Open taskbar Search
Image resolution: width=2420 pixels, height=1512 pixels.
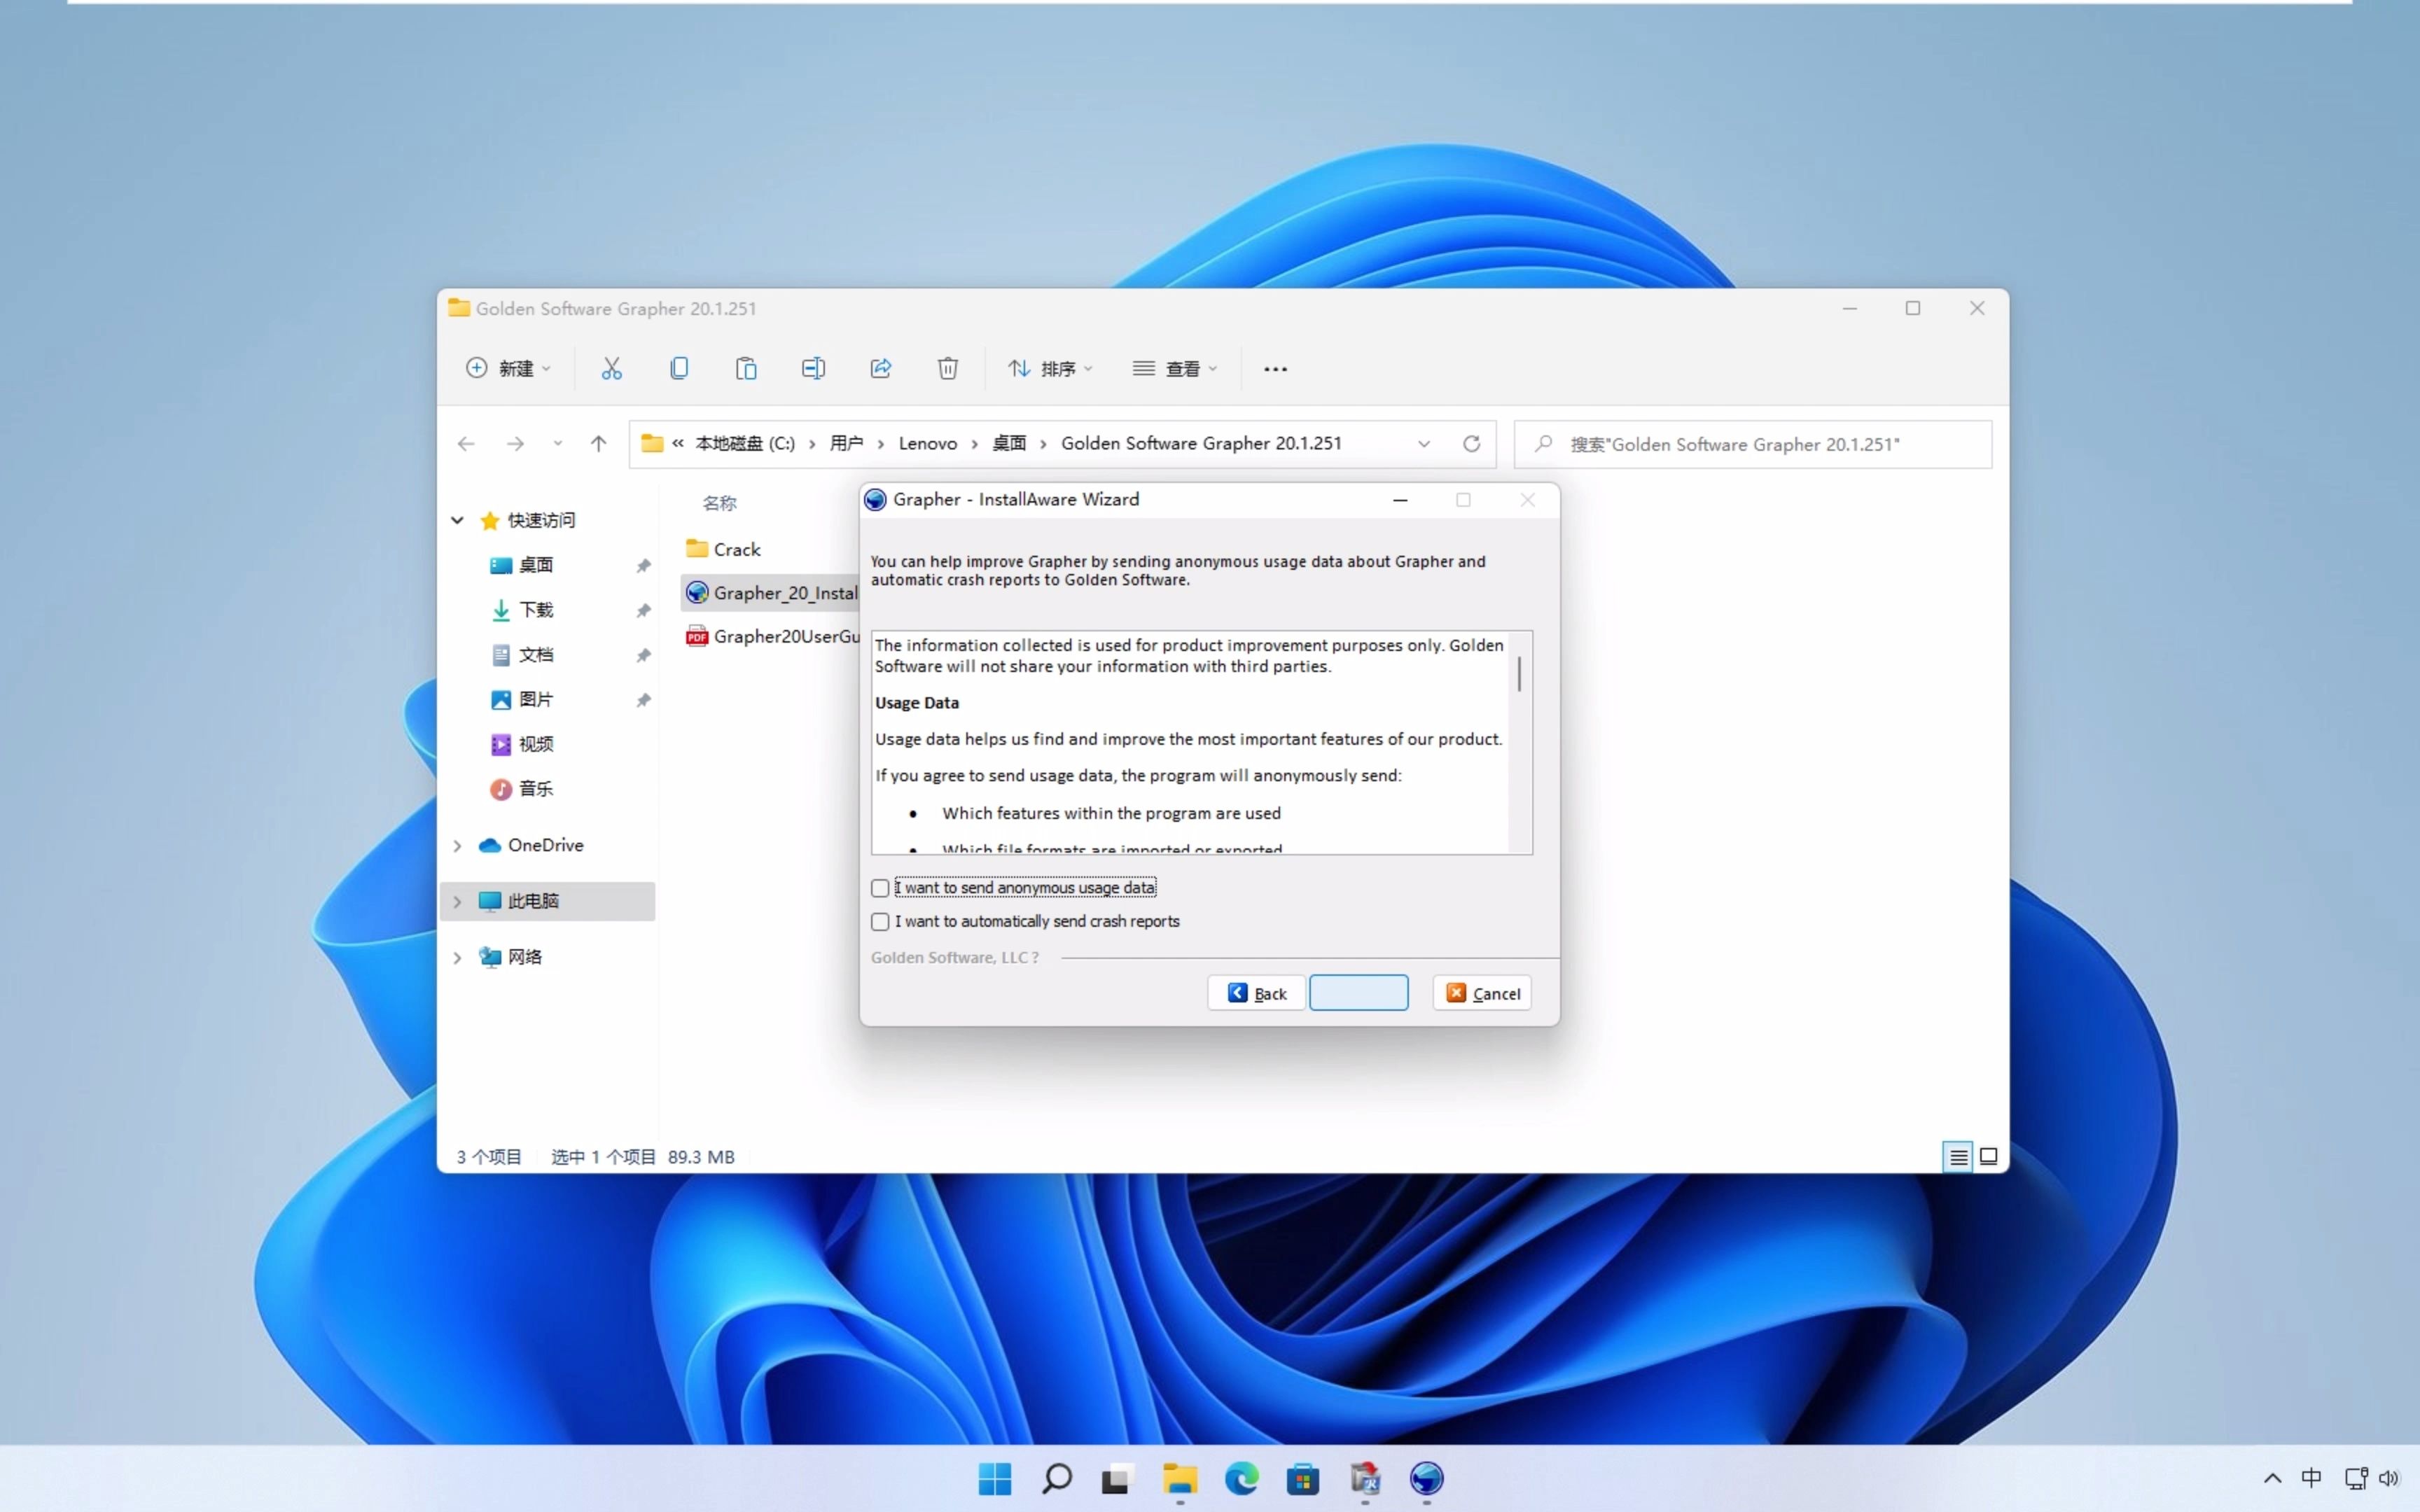tap(1056, 1478)
